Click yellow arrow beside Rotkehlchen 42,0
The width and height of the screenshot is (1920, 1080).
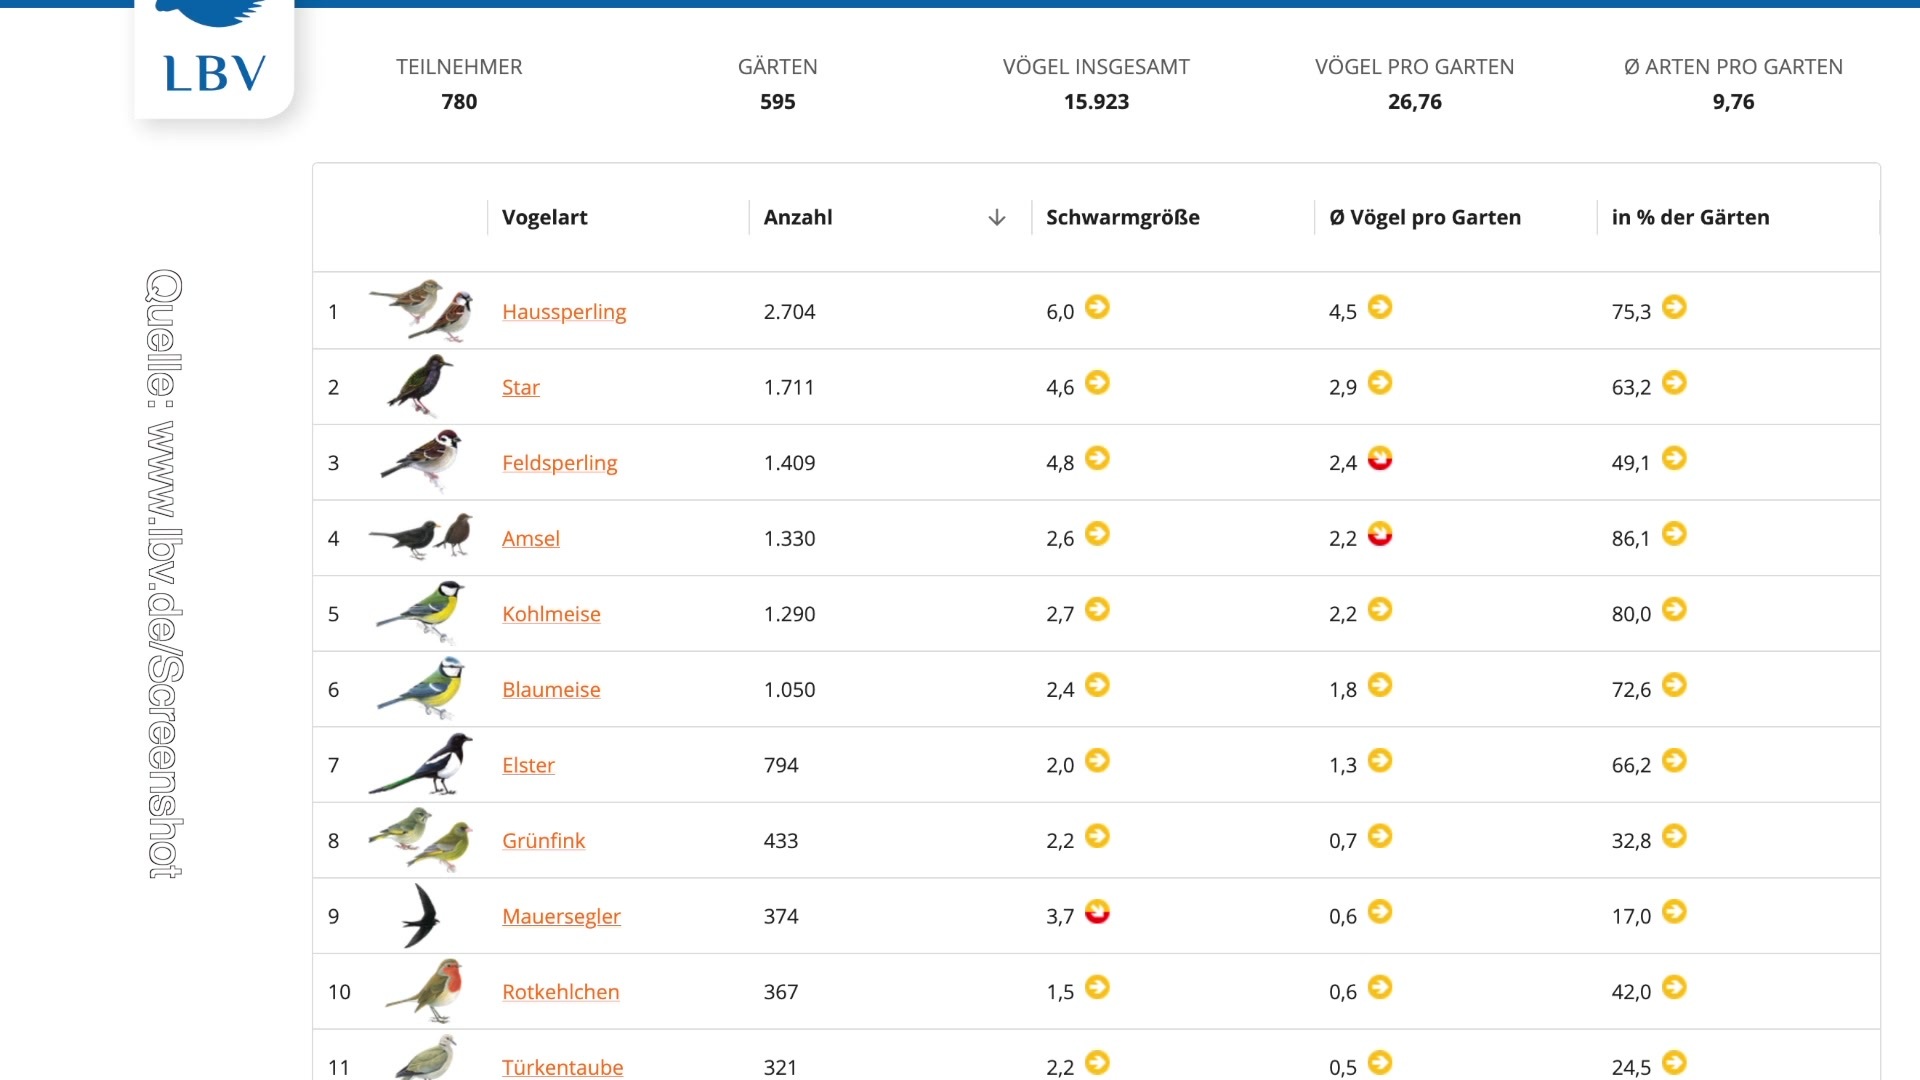click(x=1674, y=988)
